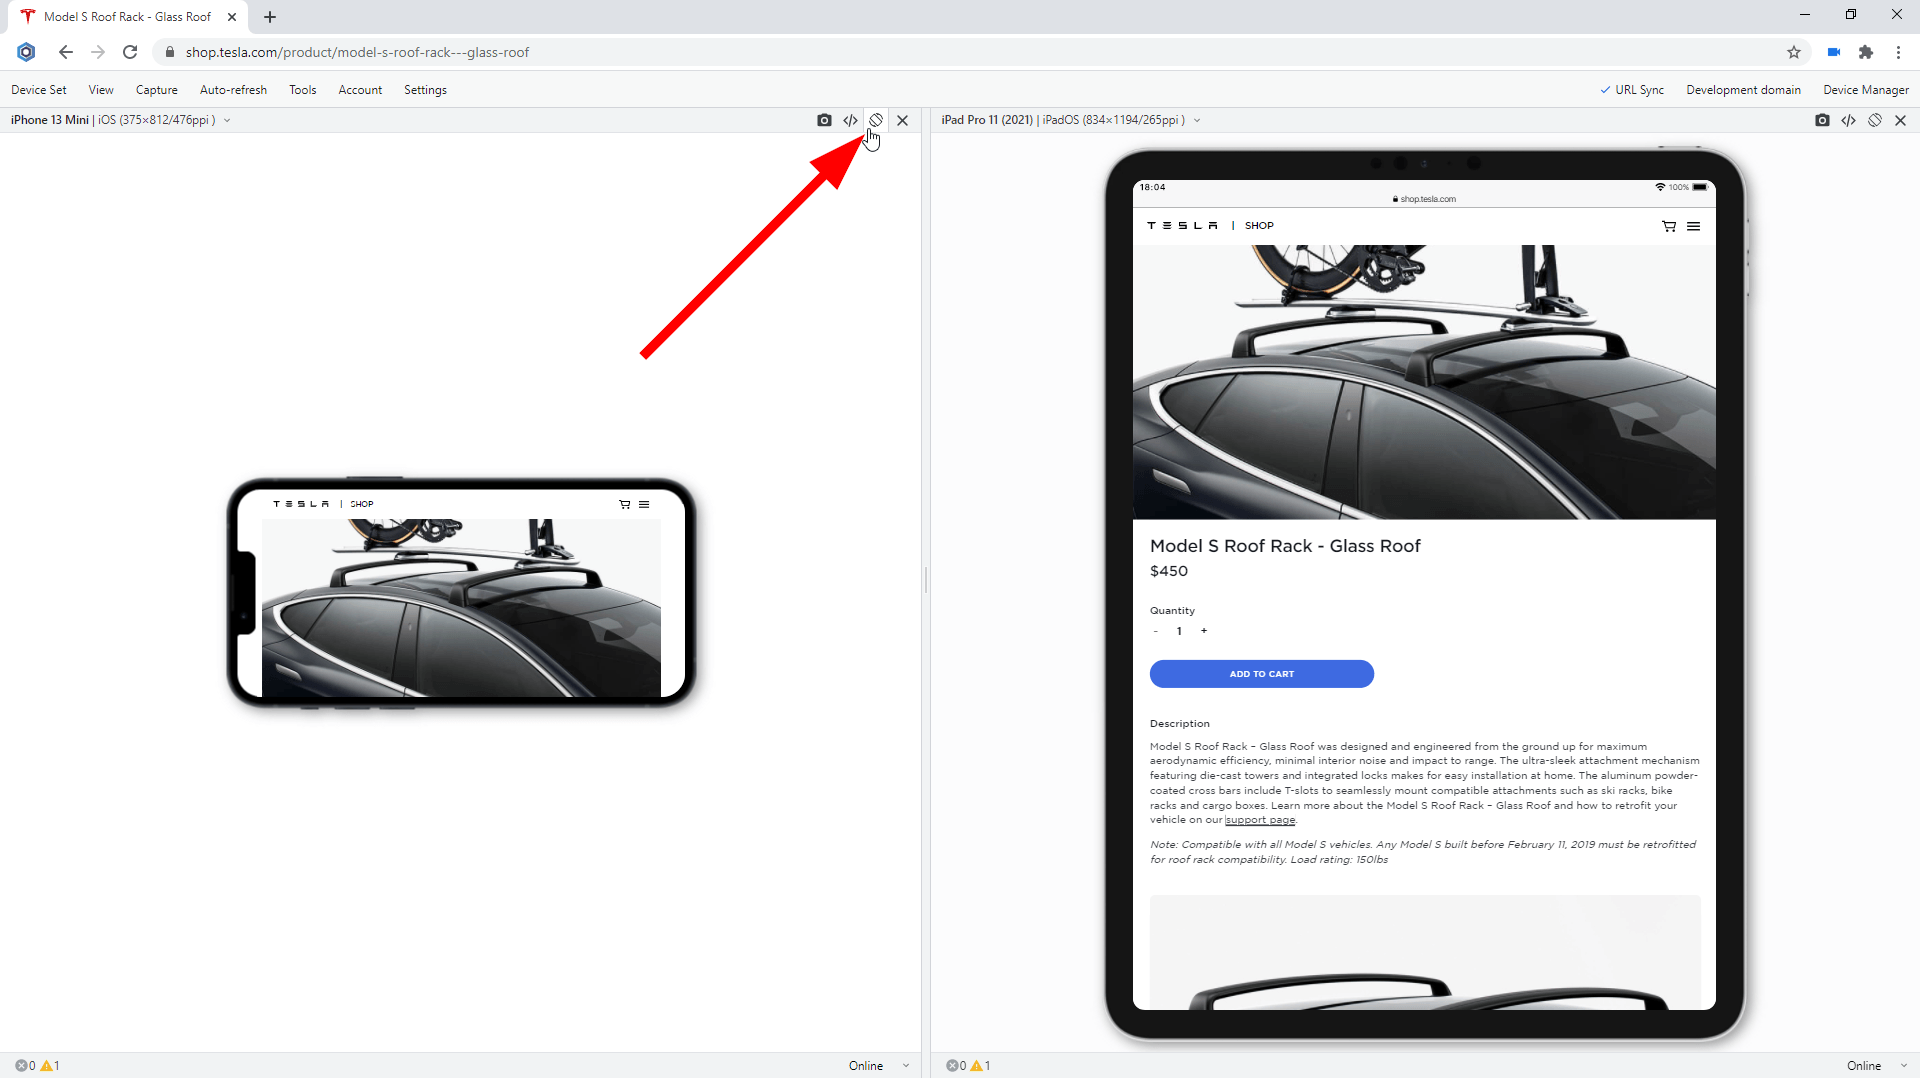Bookmark this page with star icon
The image size is (1920, 1078).
(x=1794, y=52)
